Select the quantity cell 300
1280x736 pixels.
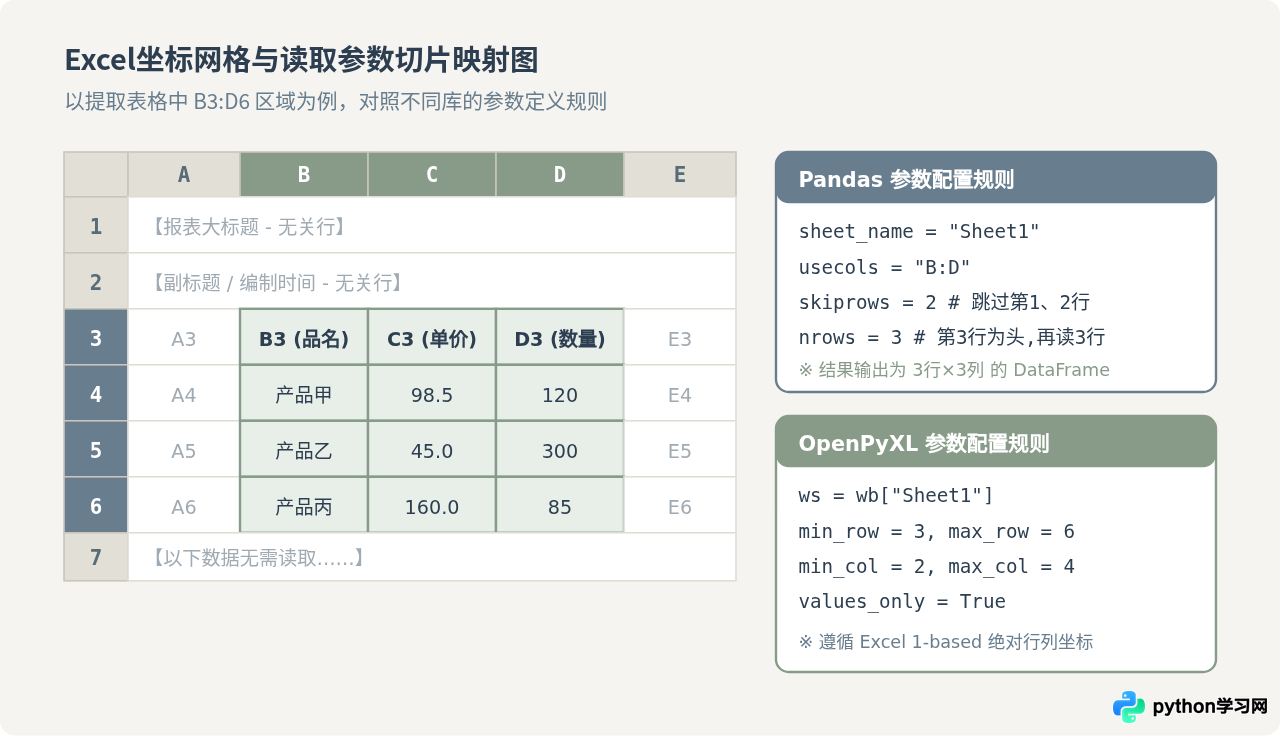pyautogui.click(x=560, y=449)
